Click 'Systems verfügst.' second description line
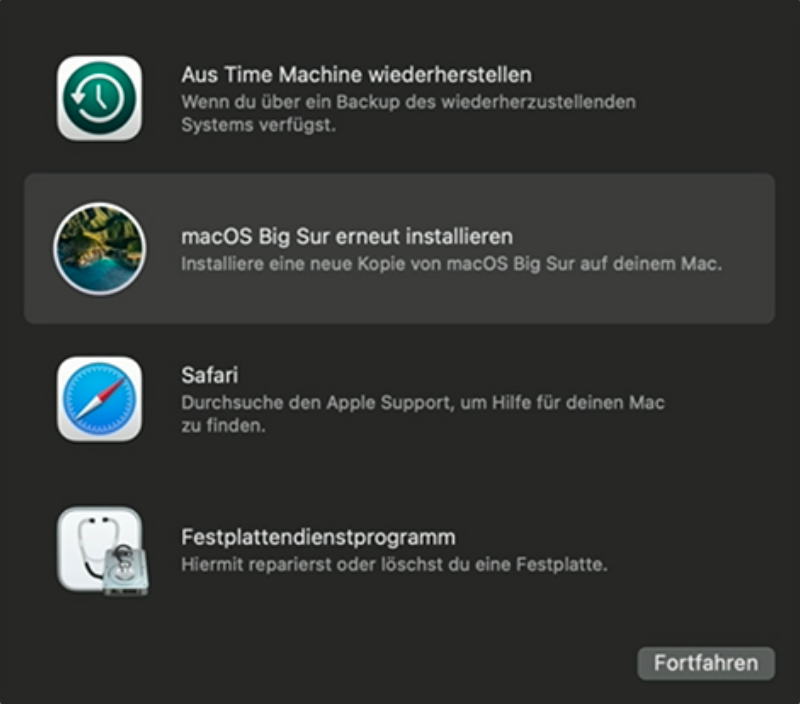Image resolution: width=800 pixels, height=704 pixels. point(259,125)
